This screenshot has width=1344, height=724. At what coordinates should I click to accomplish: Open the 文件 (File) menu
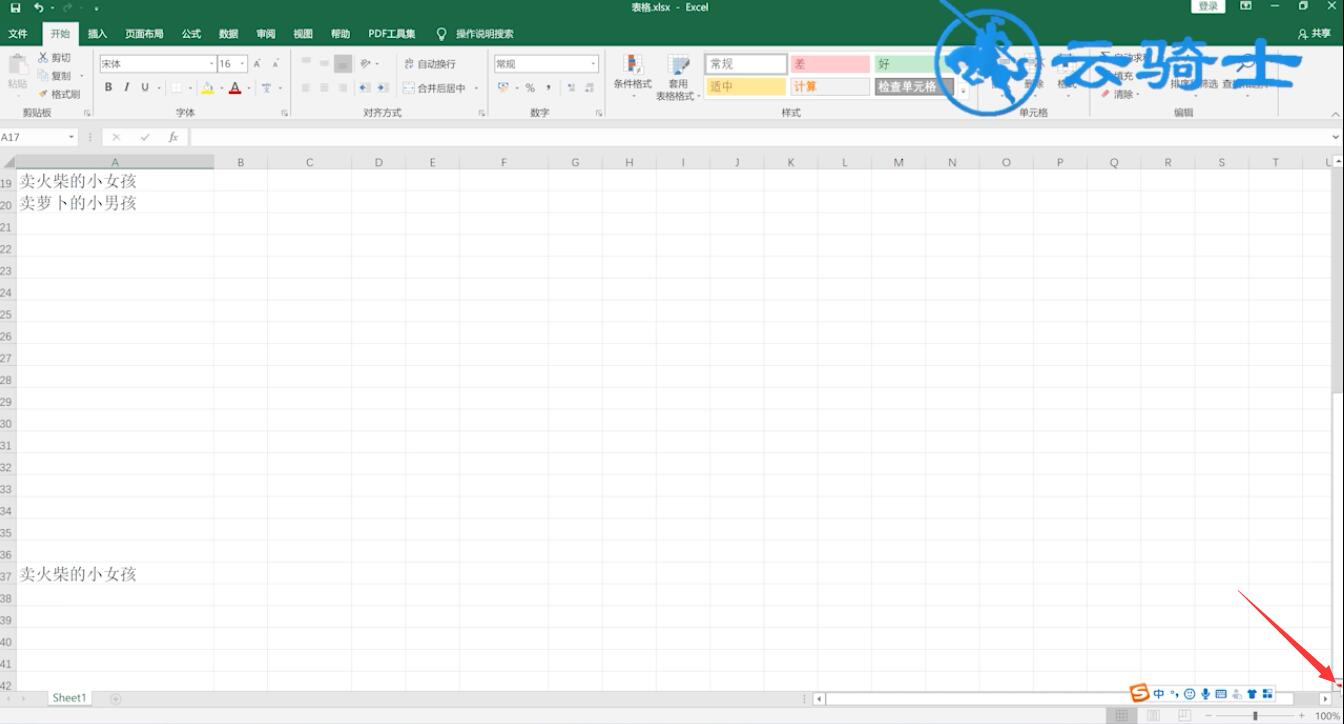pyautogui.click(x=18, y=34)
